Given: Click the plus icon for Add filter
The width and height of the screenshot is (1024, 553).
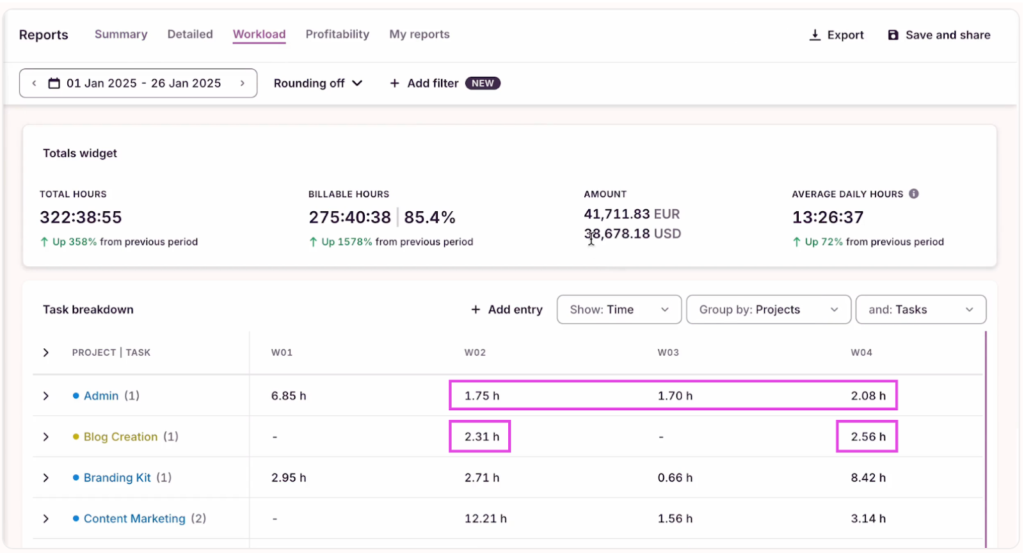Looking at the screenshot, I should pos(394,83).
